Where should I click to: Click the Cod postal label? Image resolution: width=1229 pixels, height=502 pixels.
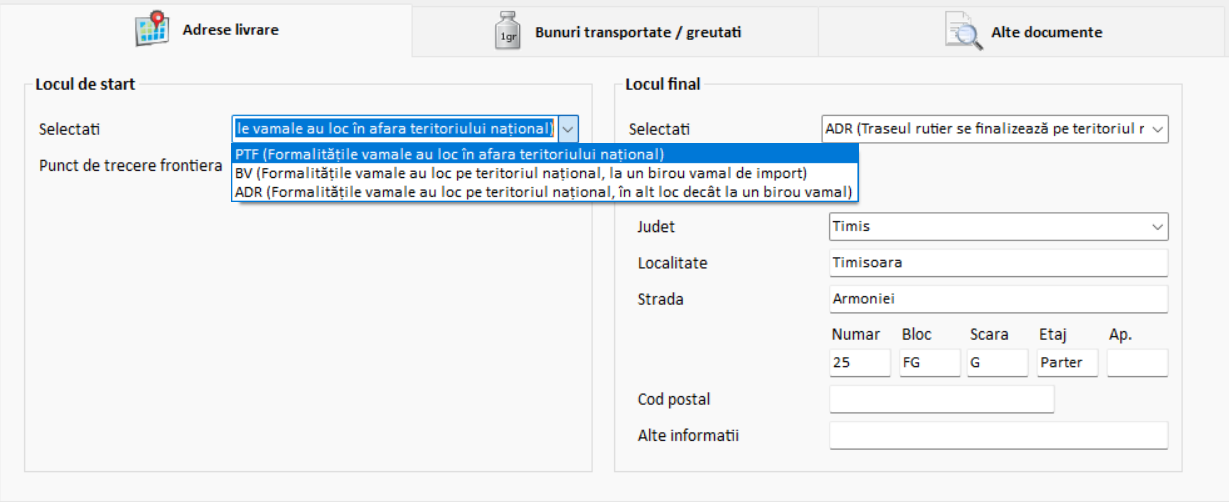[674, 399]
